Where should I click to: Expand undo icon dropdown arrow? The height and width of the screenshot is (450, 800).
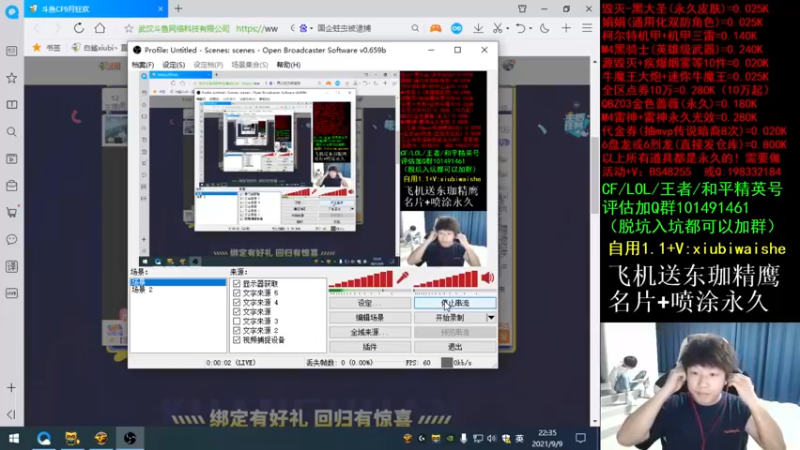(530, 29)
